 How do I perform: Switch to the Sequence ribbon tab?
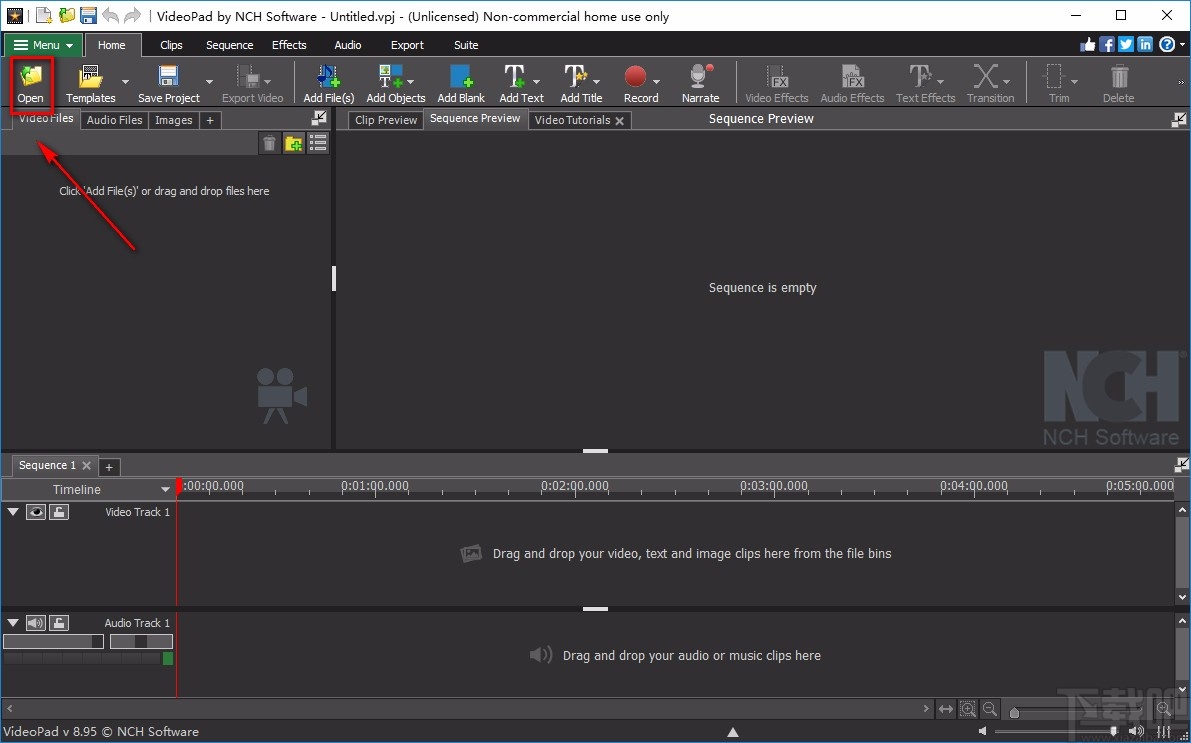point(229,45)
